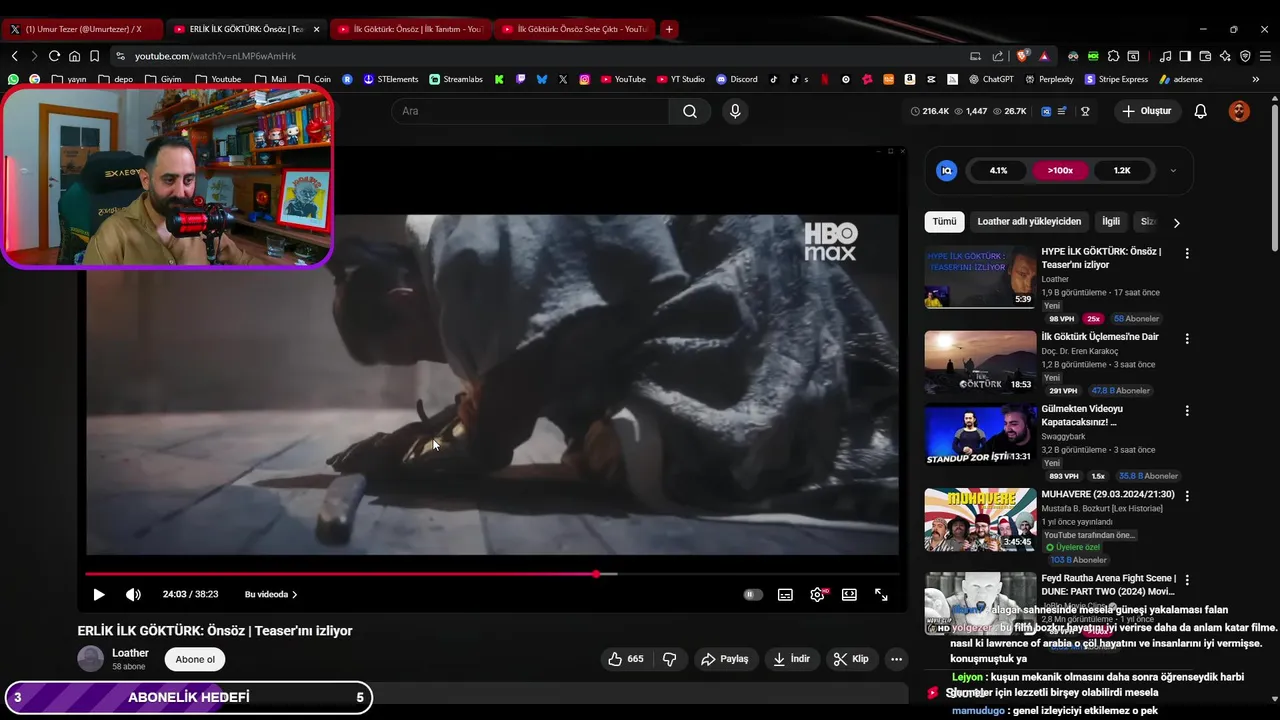The width and height of the screenshot is (1280, 720).
Task: Toggle subtitles with the captions icon
Action: coord(785,594)
